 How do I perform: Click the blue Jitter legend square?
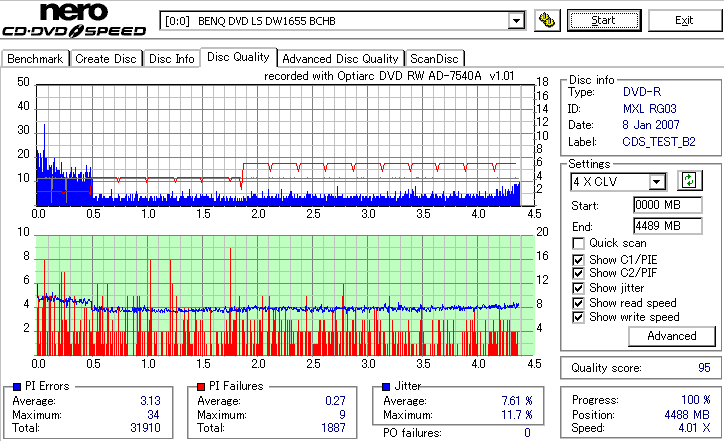coord(386,387)
